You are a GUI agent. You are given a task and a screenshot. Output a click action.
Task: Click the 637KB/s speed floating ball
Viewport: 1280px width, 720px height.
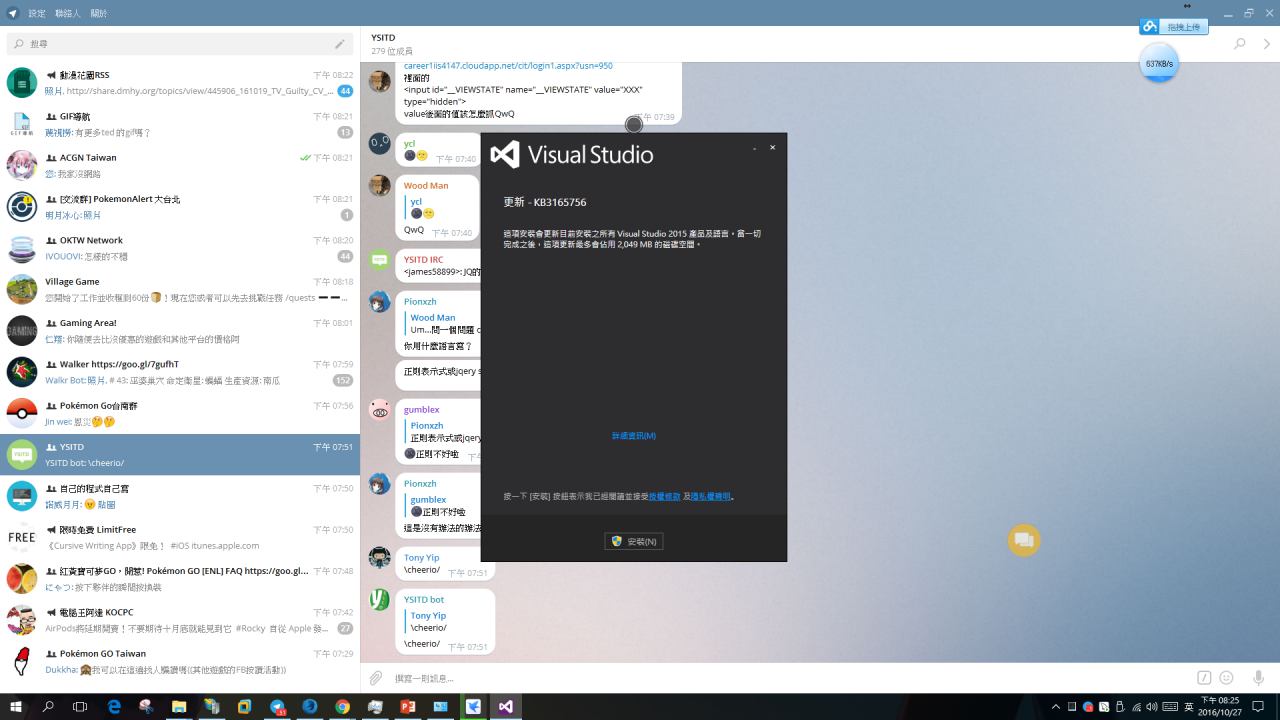tap(1159, 63)
